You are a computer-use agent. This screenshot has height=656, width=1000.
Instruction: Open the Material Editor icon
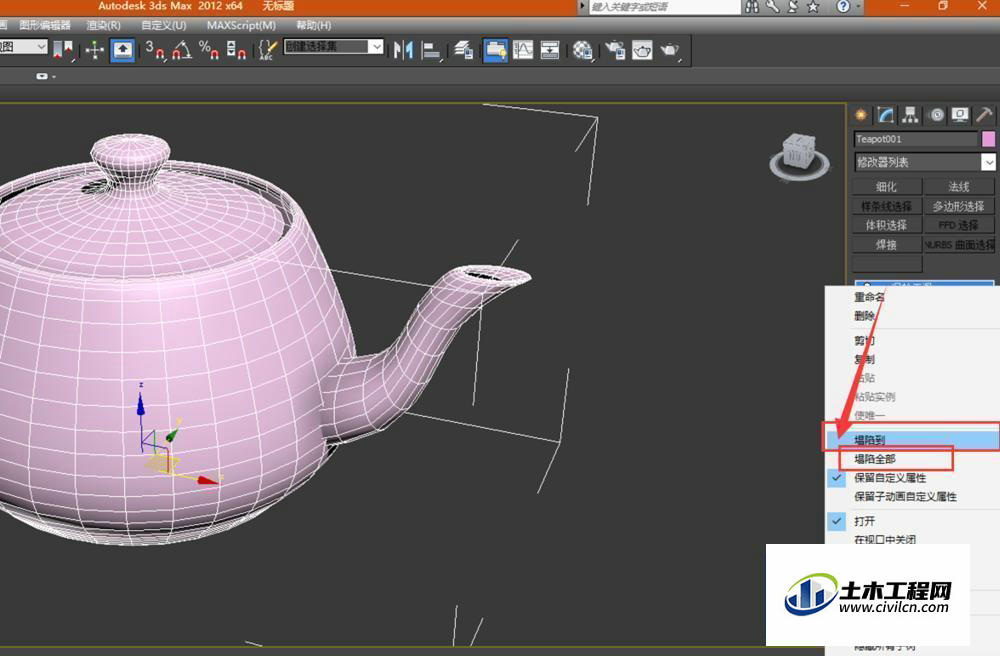coord(582,50)
